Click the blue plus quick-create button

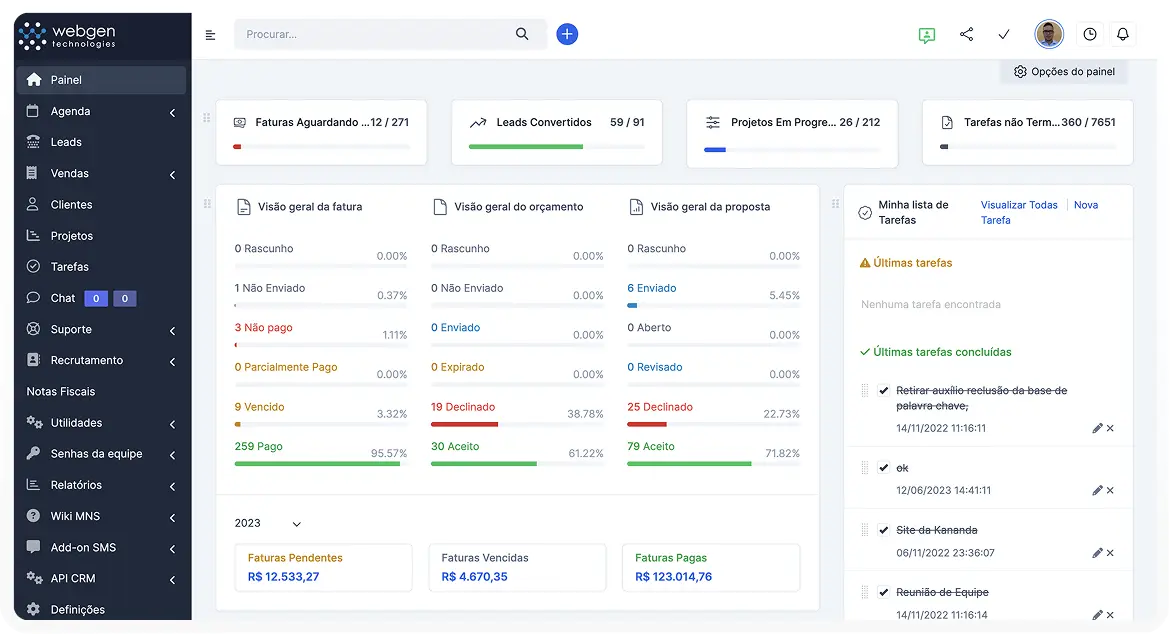[567, 34]
